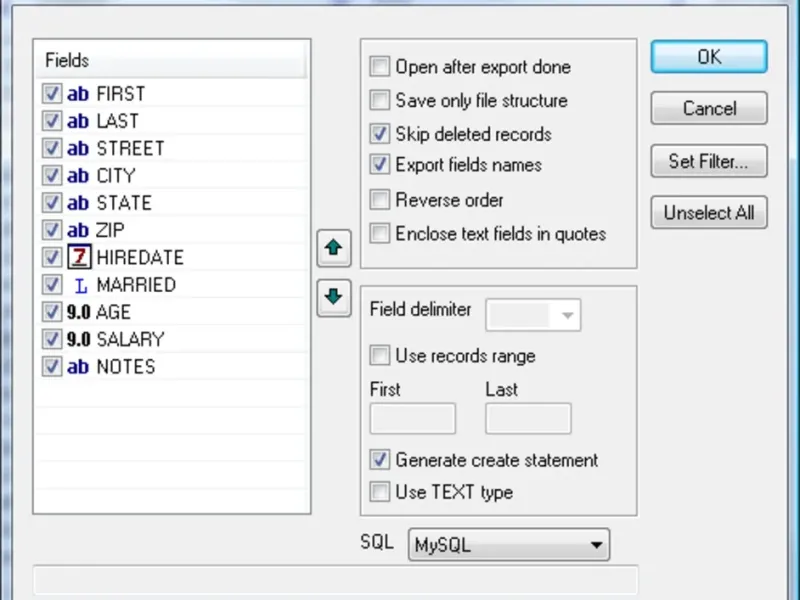Click the date type icon next to HIREDATE
Viewport: 800px width, 600px height.
point(79,257)
